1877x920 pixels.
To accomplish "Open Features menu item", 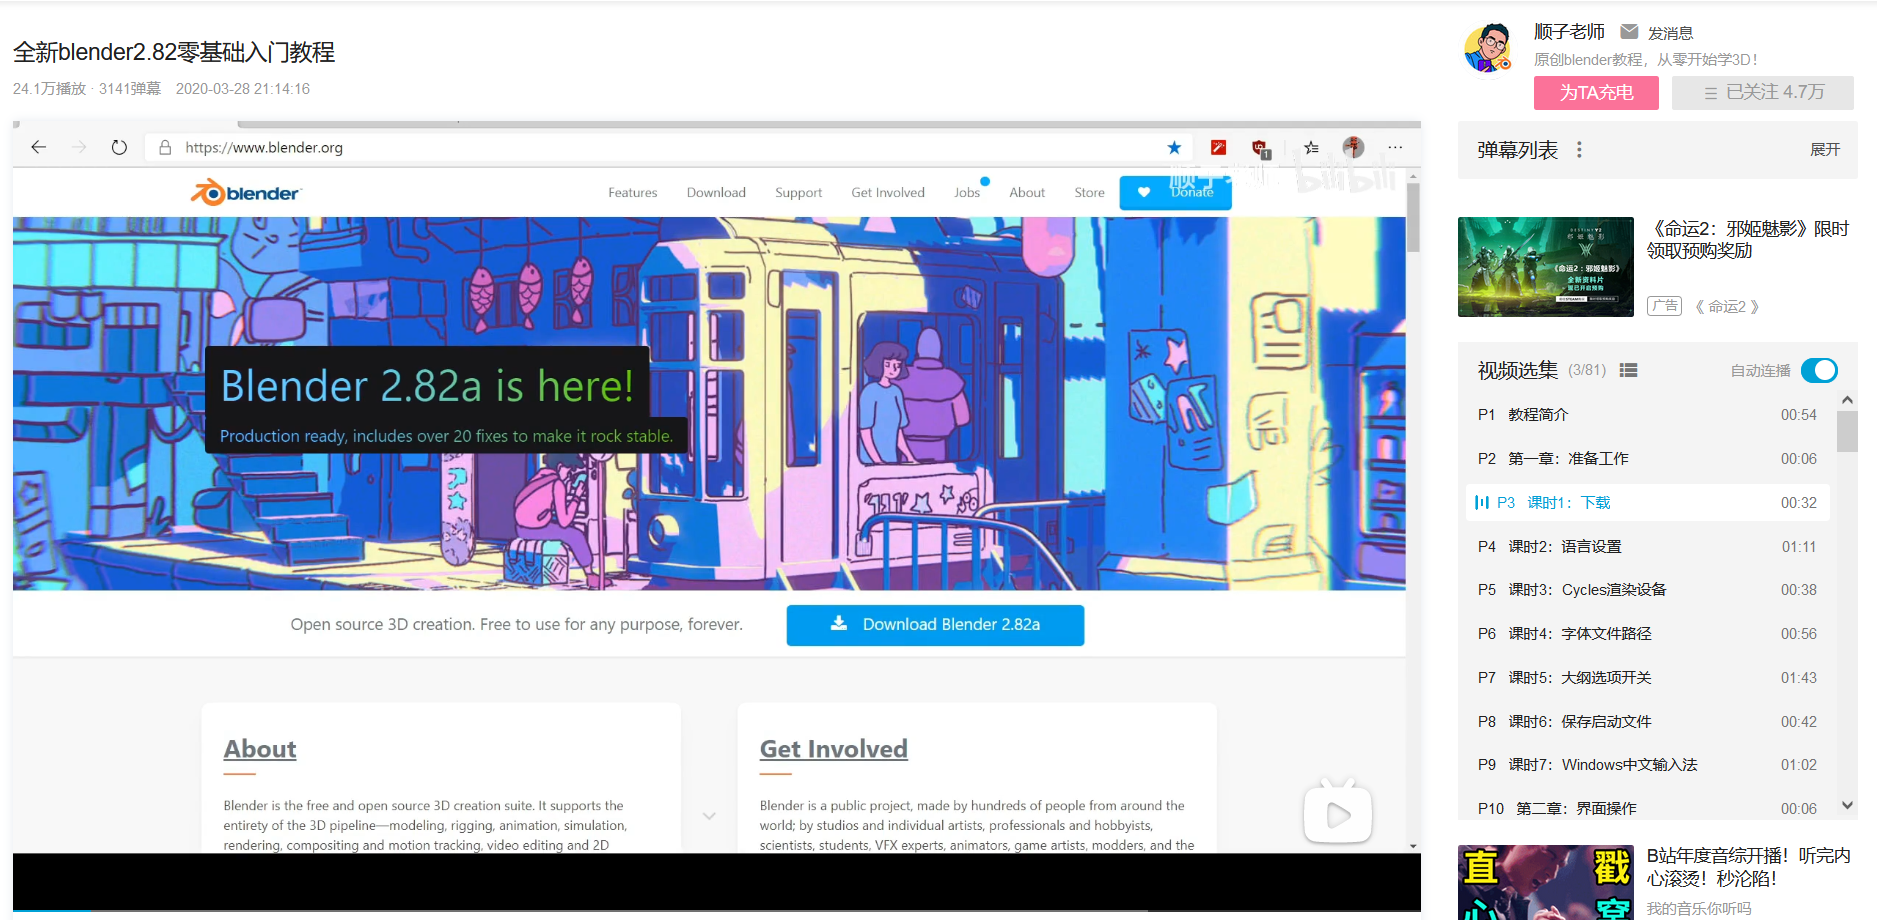I will 633,192.
